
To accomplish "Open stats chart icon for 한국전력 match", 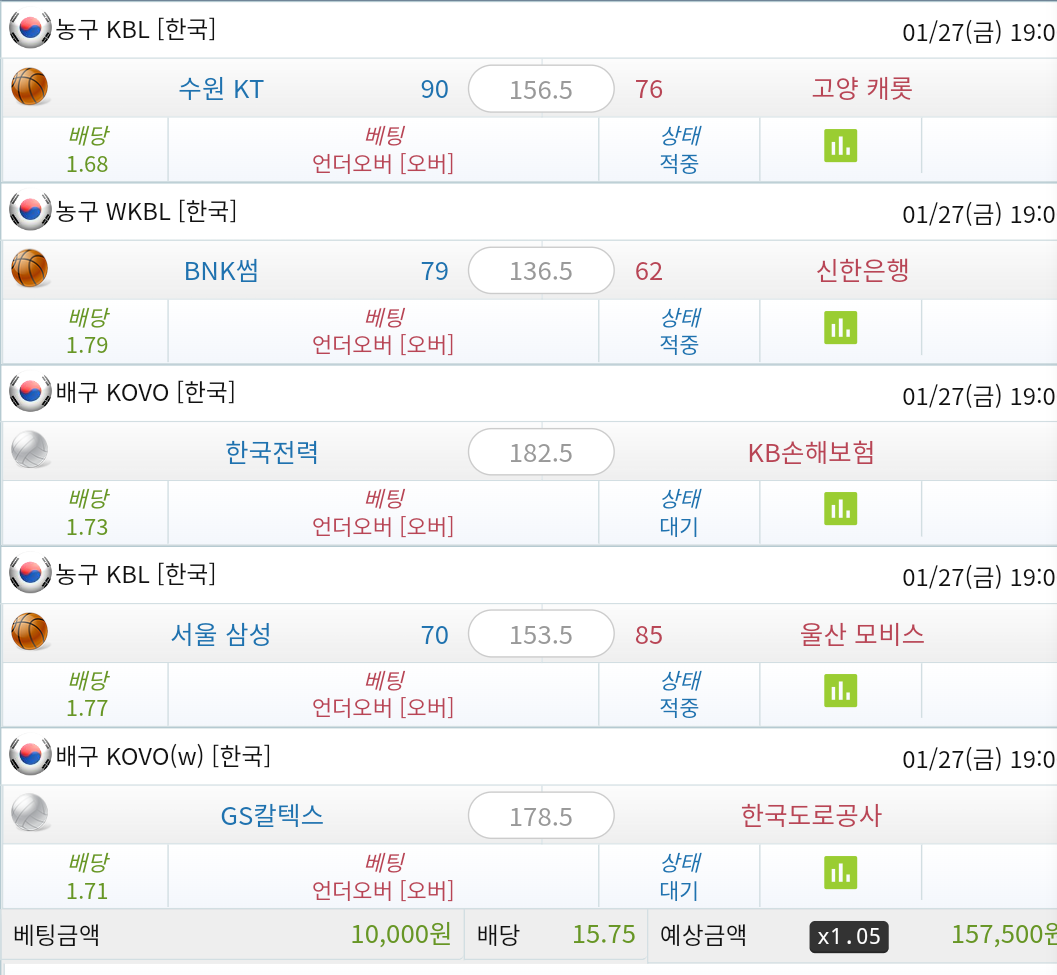I will [840, 509].
